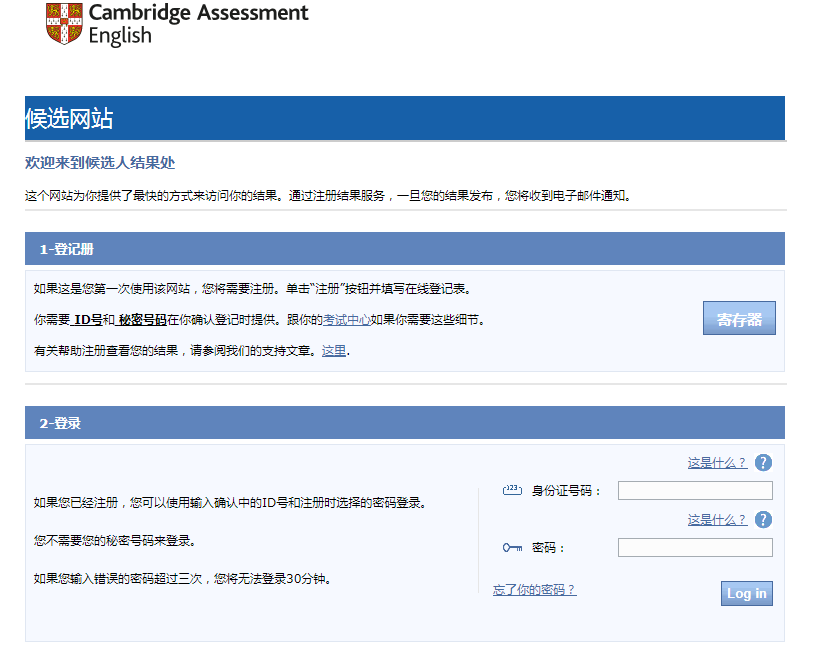Click the 欢迎来到候选人结果处 heading
Image resolution: width=813 pixels, height=650 pixels.
[100, 163]
